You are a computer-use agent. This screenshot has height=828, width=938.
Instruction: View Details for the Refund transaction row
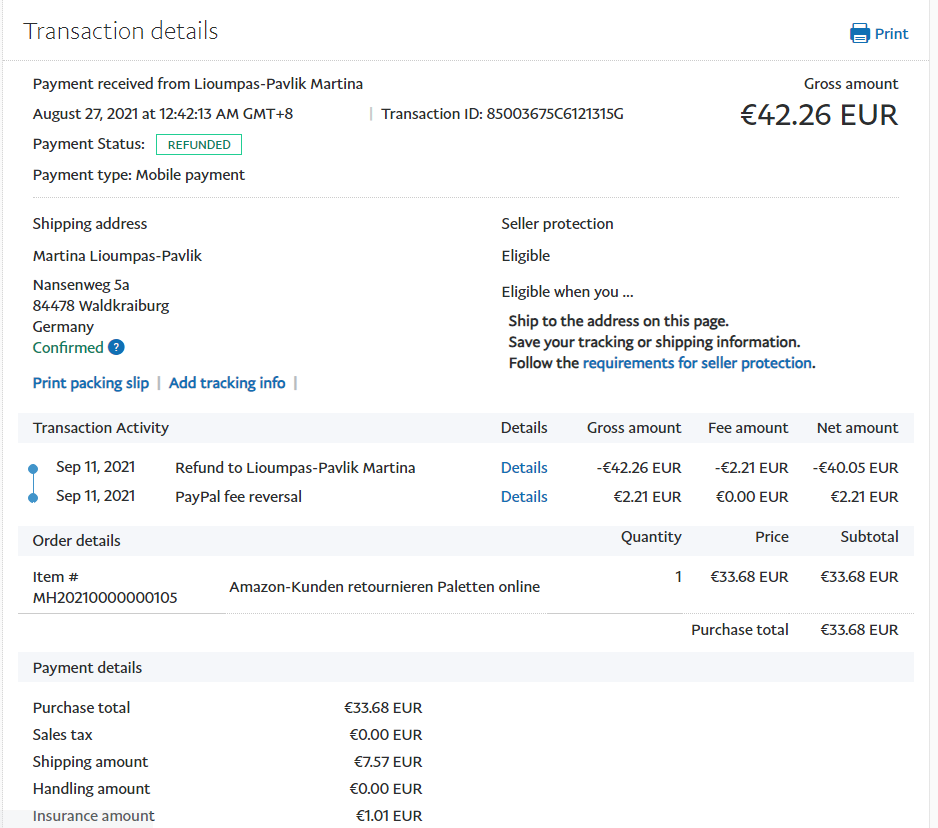[524, 468]
